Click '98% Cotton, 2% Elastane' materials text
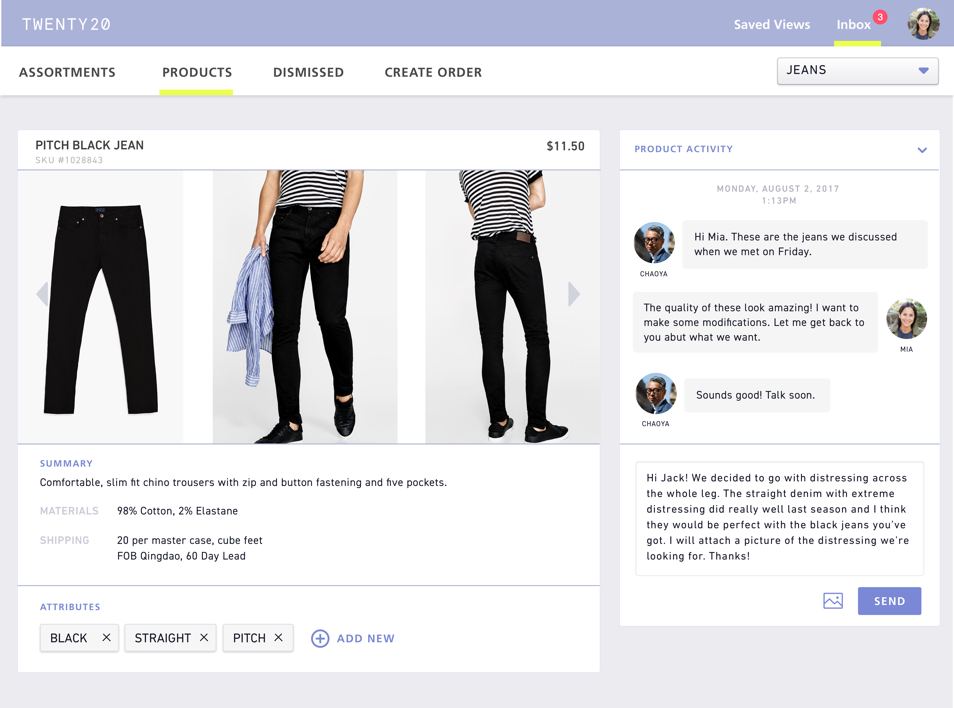 pyautogui.click(x=177, y=511)
